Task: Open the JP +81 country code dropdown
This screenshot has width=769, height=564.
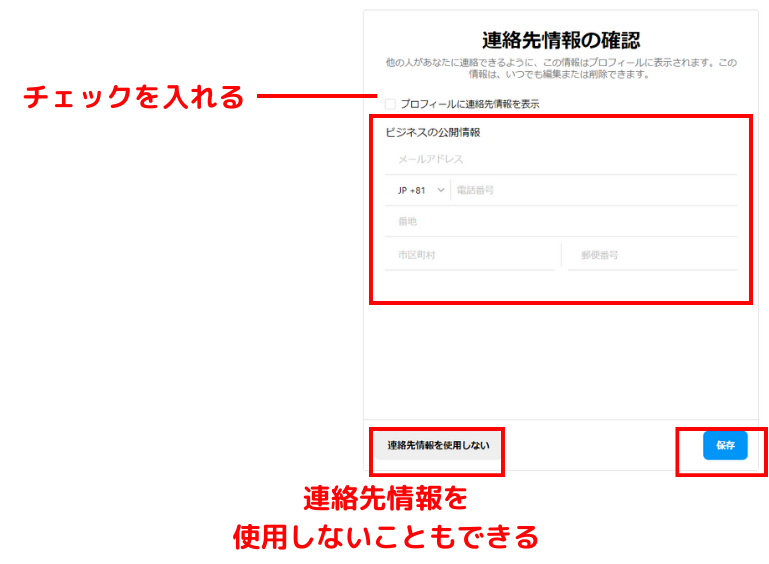Action: [x=414, y=190]
